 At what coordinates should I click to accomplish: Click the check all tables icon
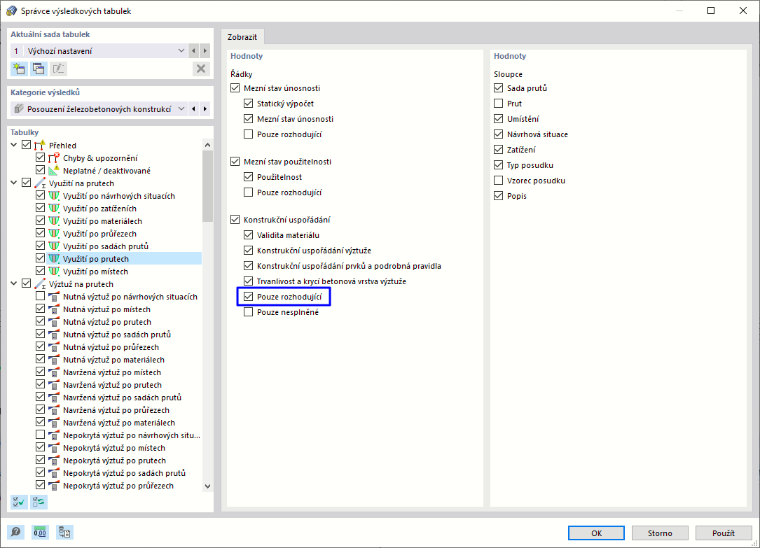coord(18,502)
